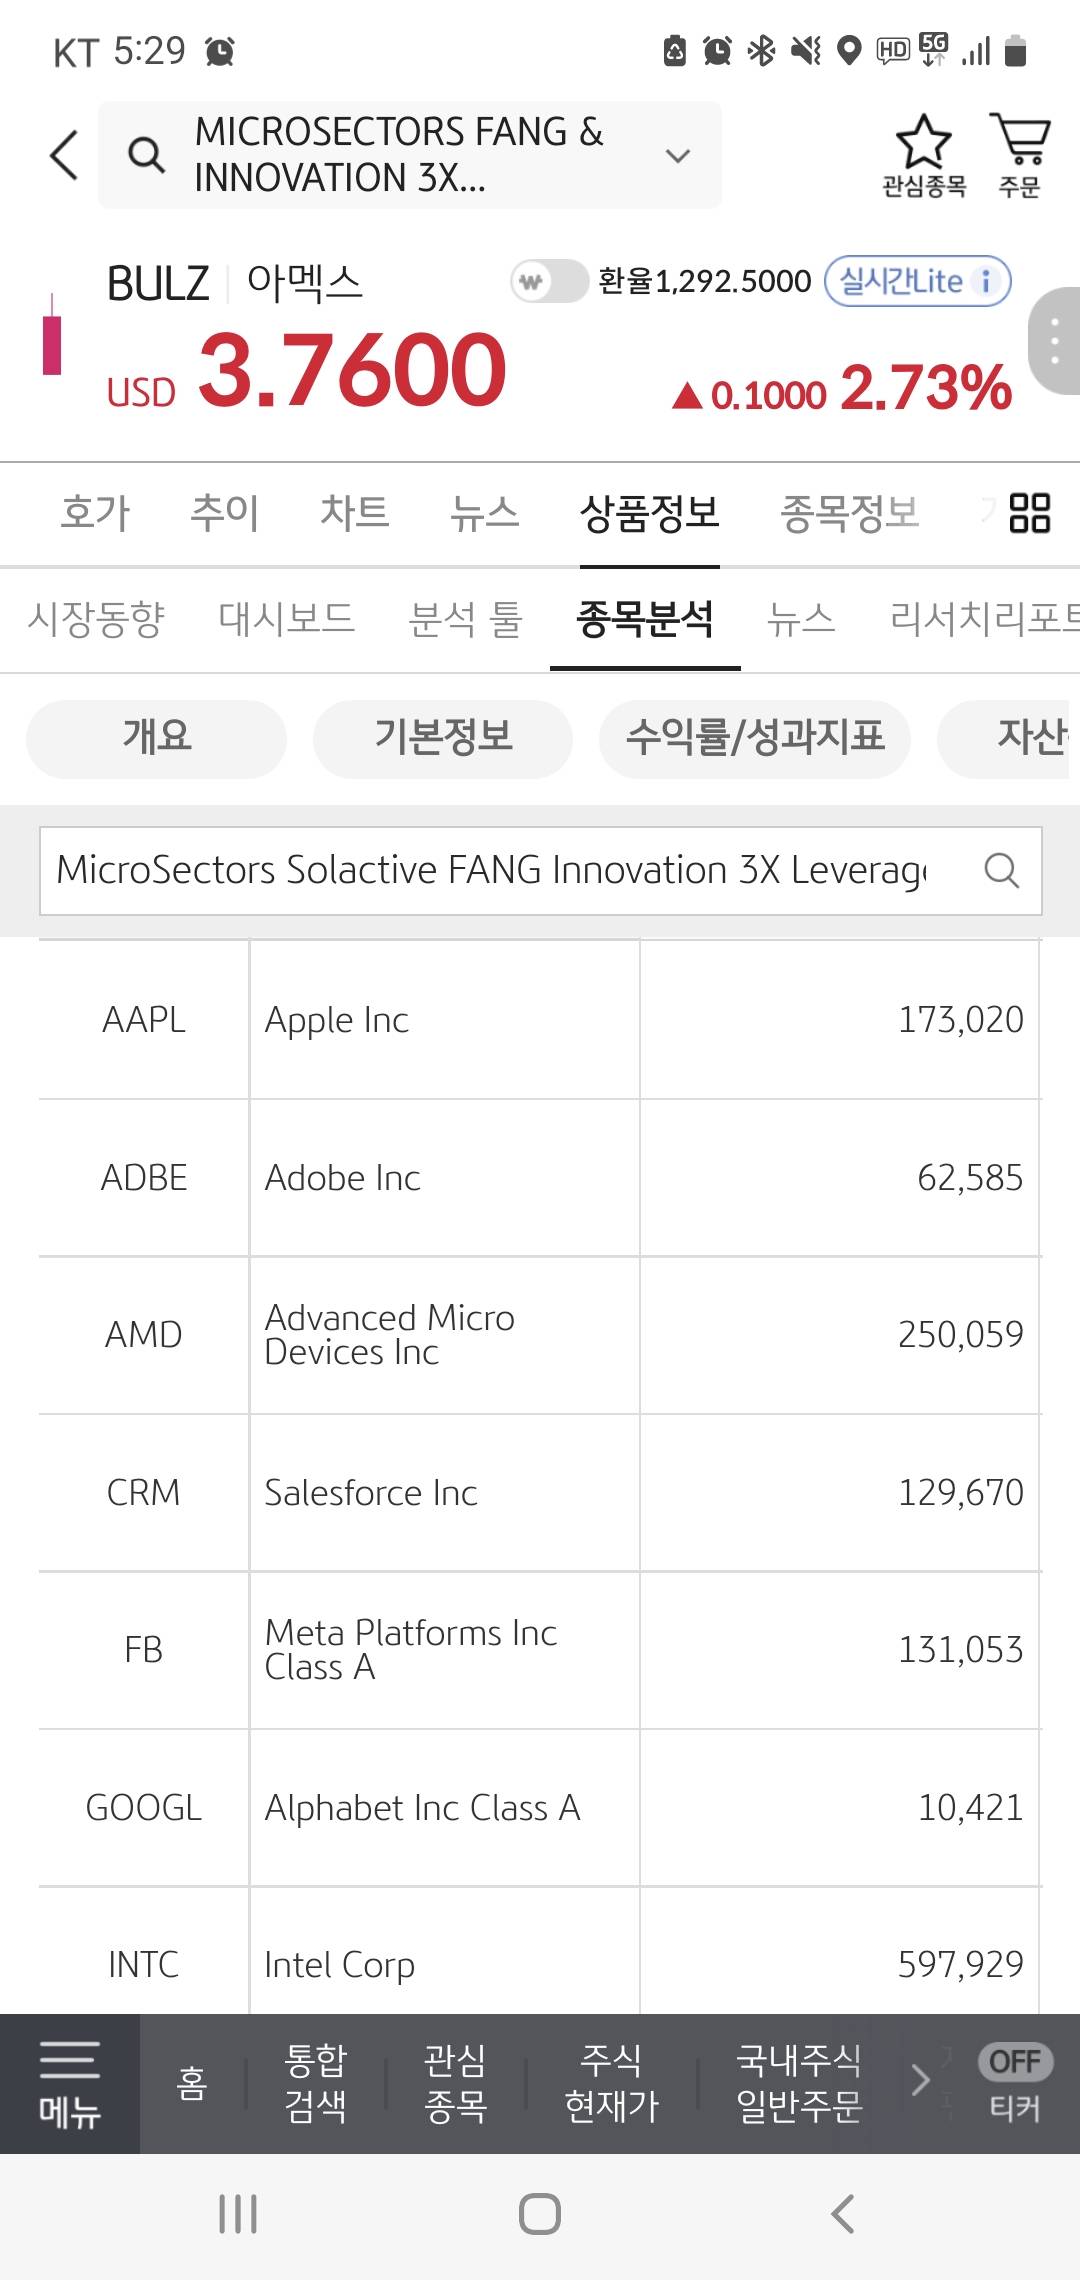Toggle the won currency switch
Image resolution: width=1080 pixels, height=2280 pixels.
tap(549, 281)
